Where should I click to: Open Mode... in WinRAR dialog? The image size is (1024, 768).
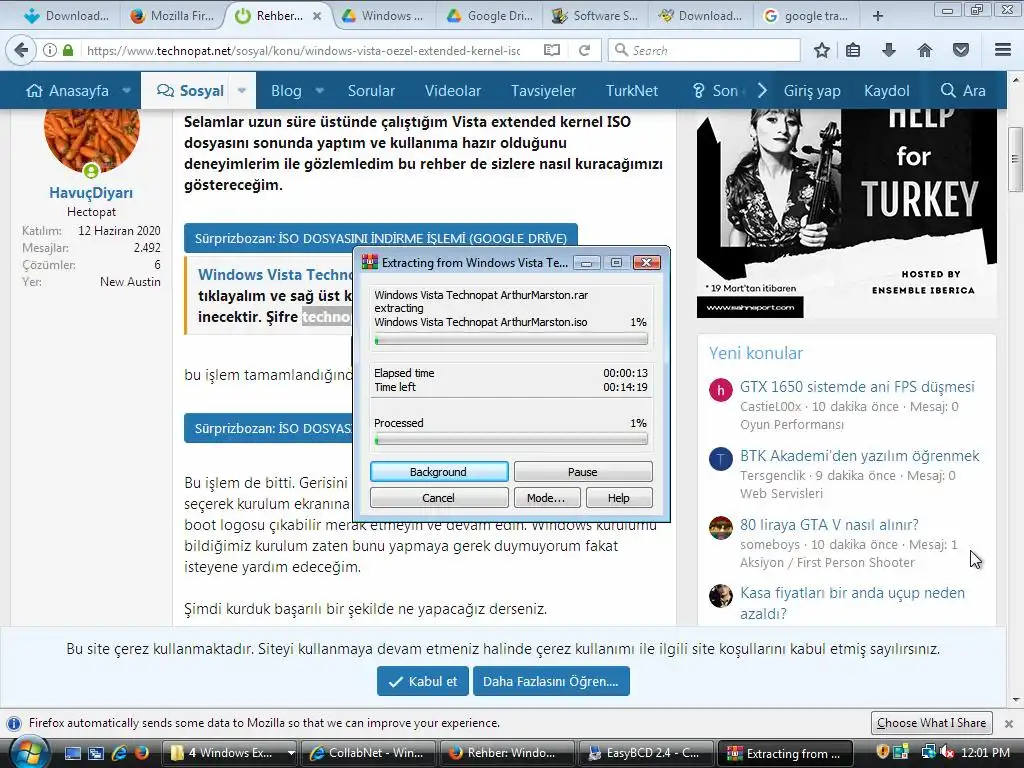pyautogui.click(x=546, y=498)
